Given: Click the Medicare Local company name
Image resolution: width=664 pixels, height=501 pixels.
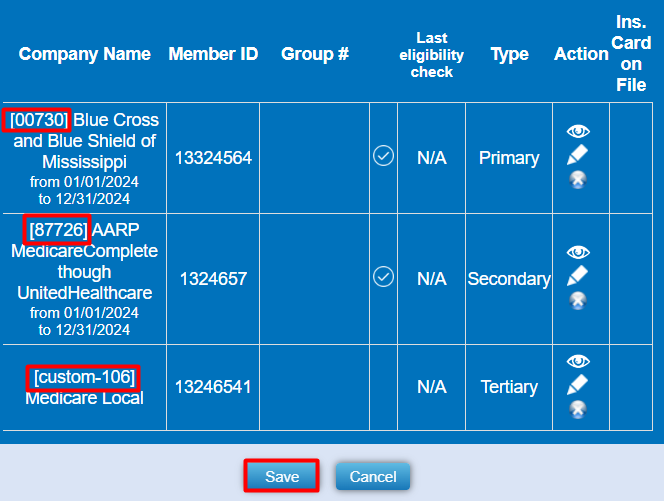Looking at the screenshot, I should pos(84,398).
